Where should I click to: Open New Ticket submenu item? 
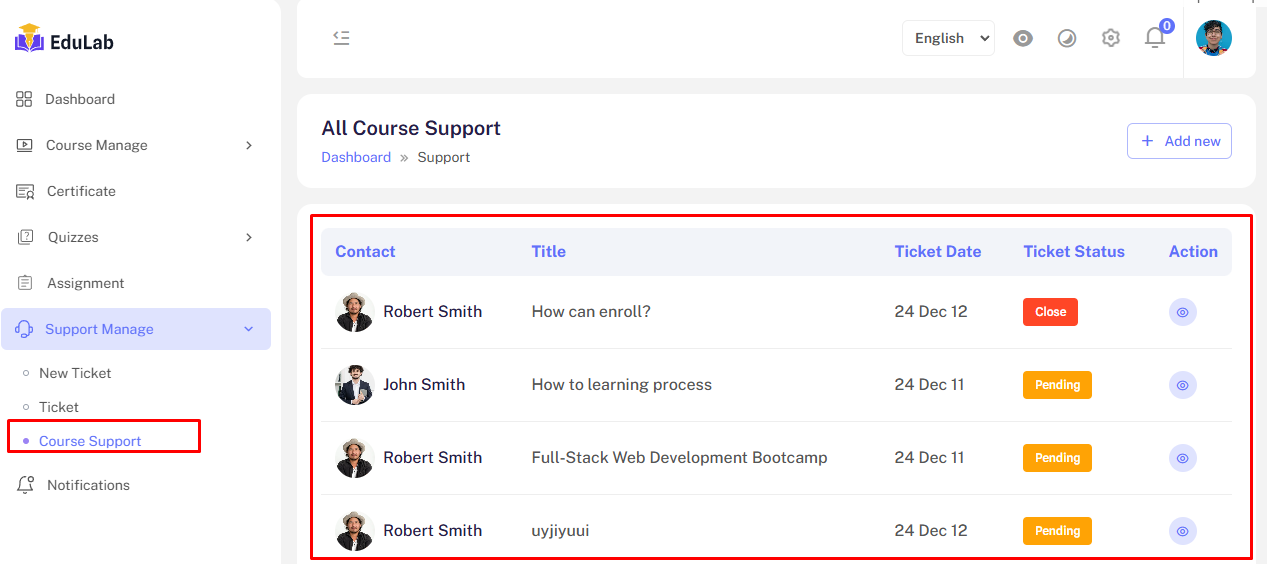75,373
